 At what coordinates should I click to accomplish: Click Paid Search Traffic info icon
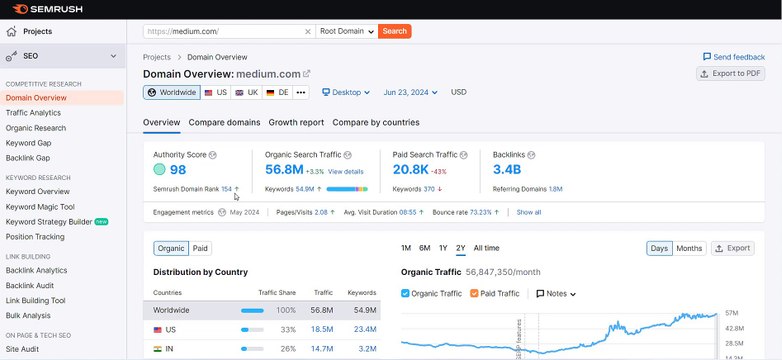(x=463, y=155)
